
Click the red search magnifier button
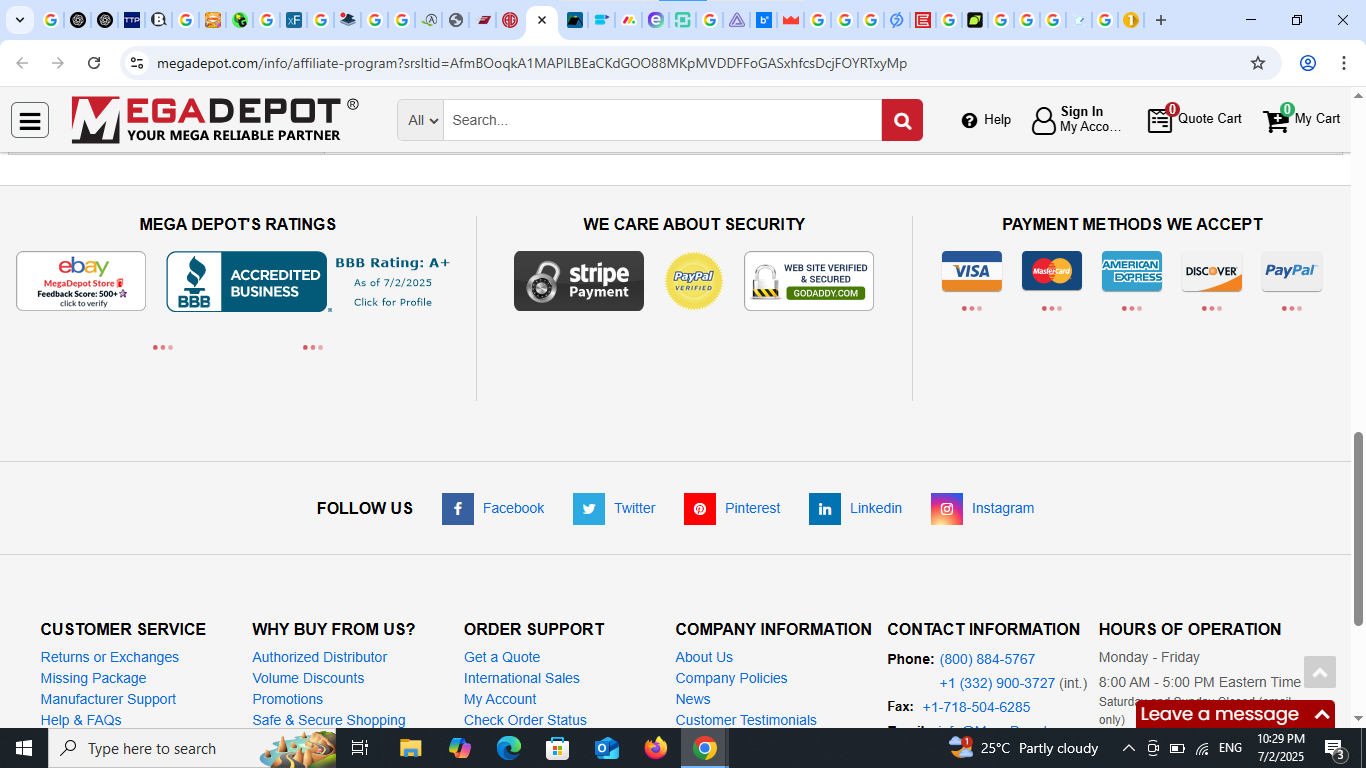click(x=902, y=120)
